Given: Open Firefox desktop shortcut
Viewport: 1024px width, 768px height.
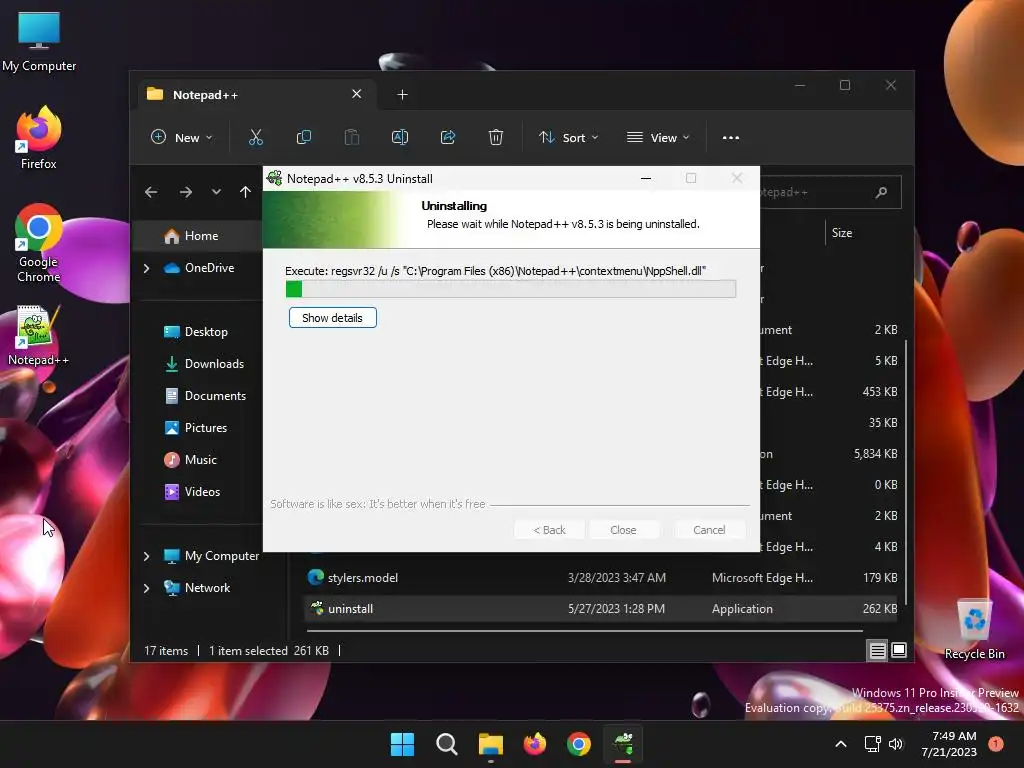Looking at the screenshot, I should [39, 138].
